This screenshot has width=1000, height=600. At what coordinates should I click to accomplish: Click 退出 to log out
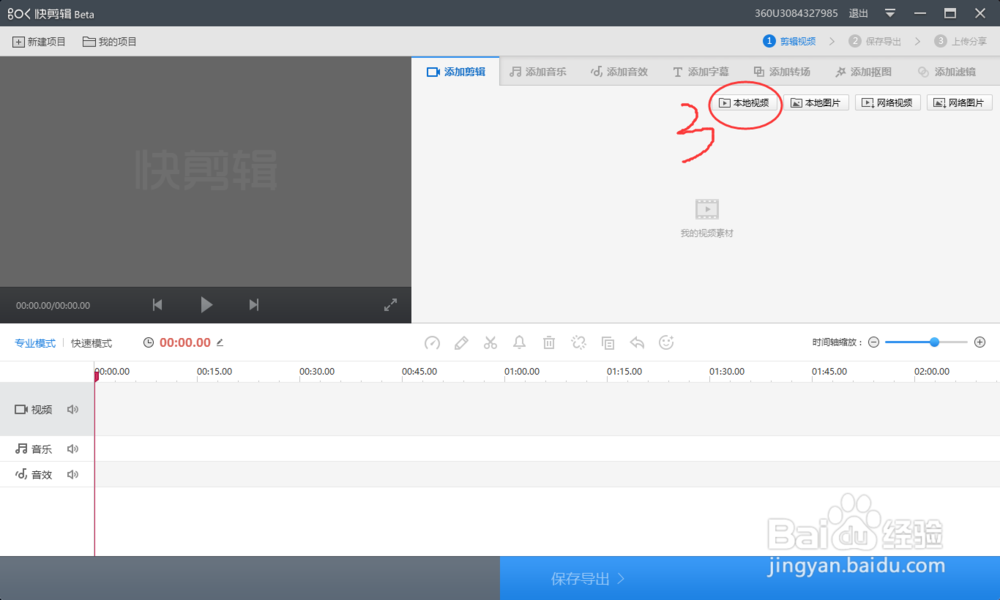858,13
